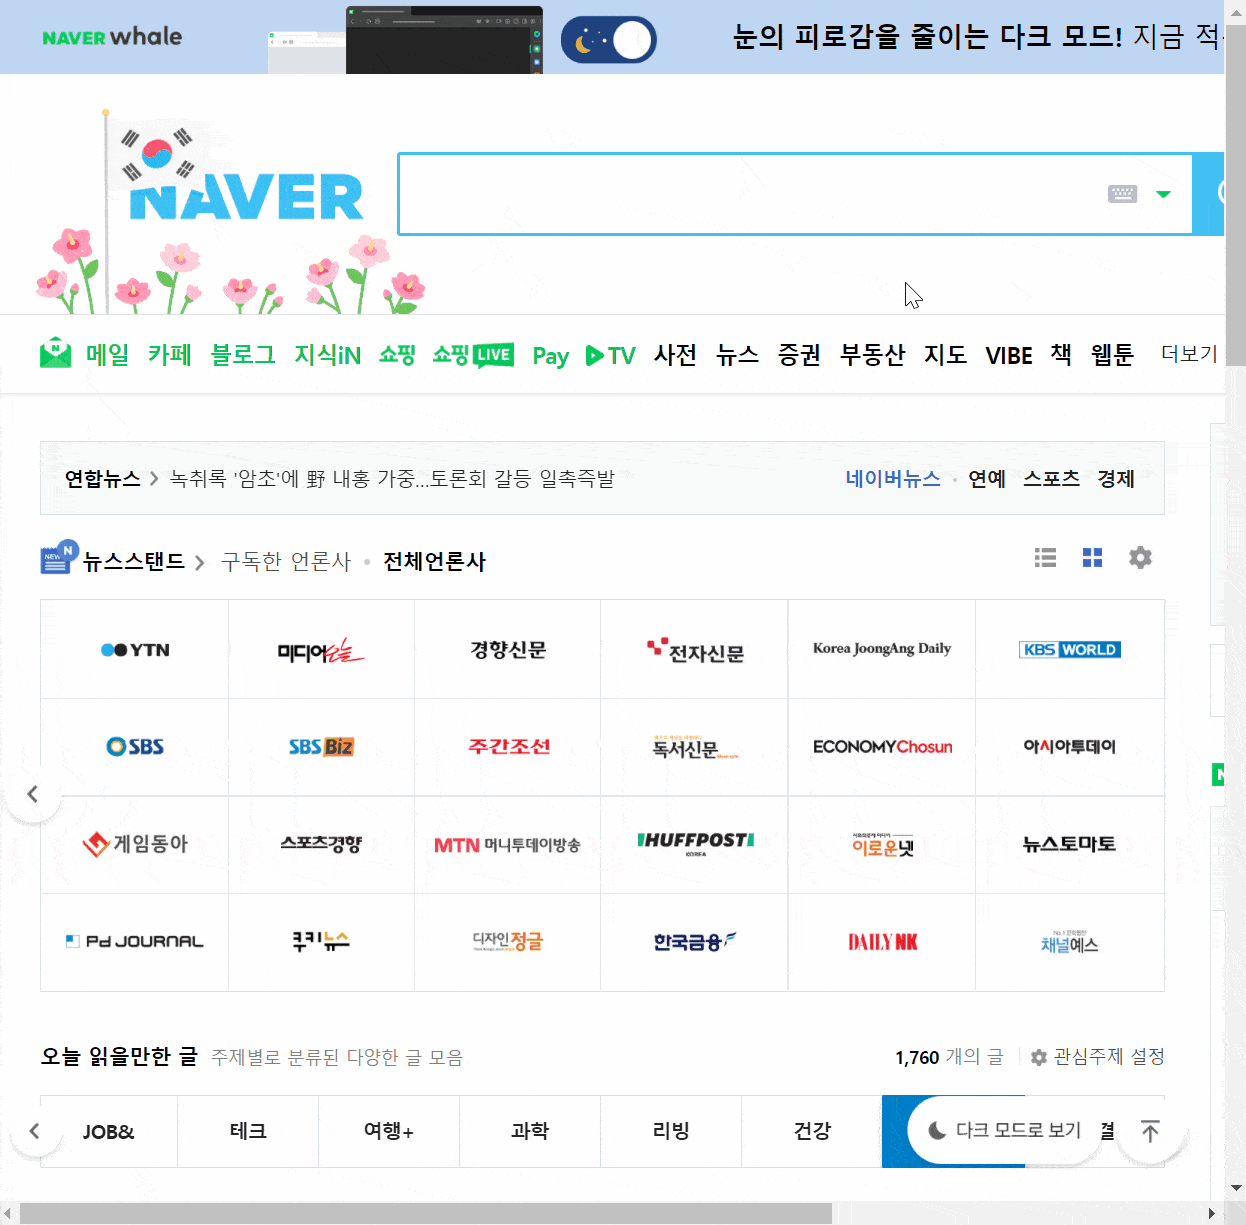Open the PD JOURNAL press logo

[x=135, y=941]
